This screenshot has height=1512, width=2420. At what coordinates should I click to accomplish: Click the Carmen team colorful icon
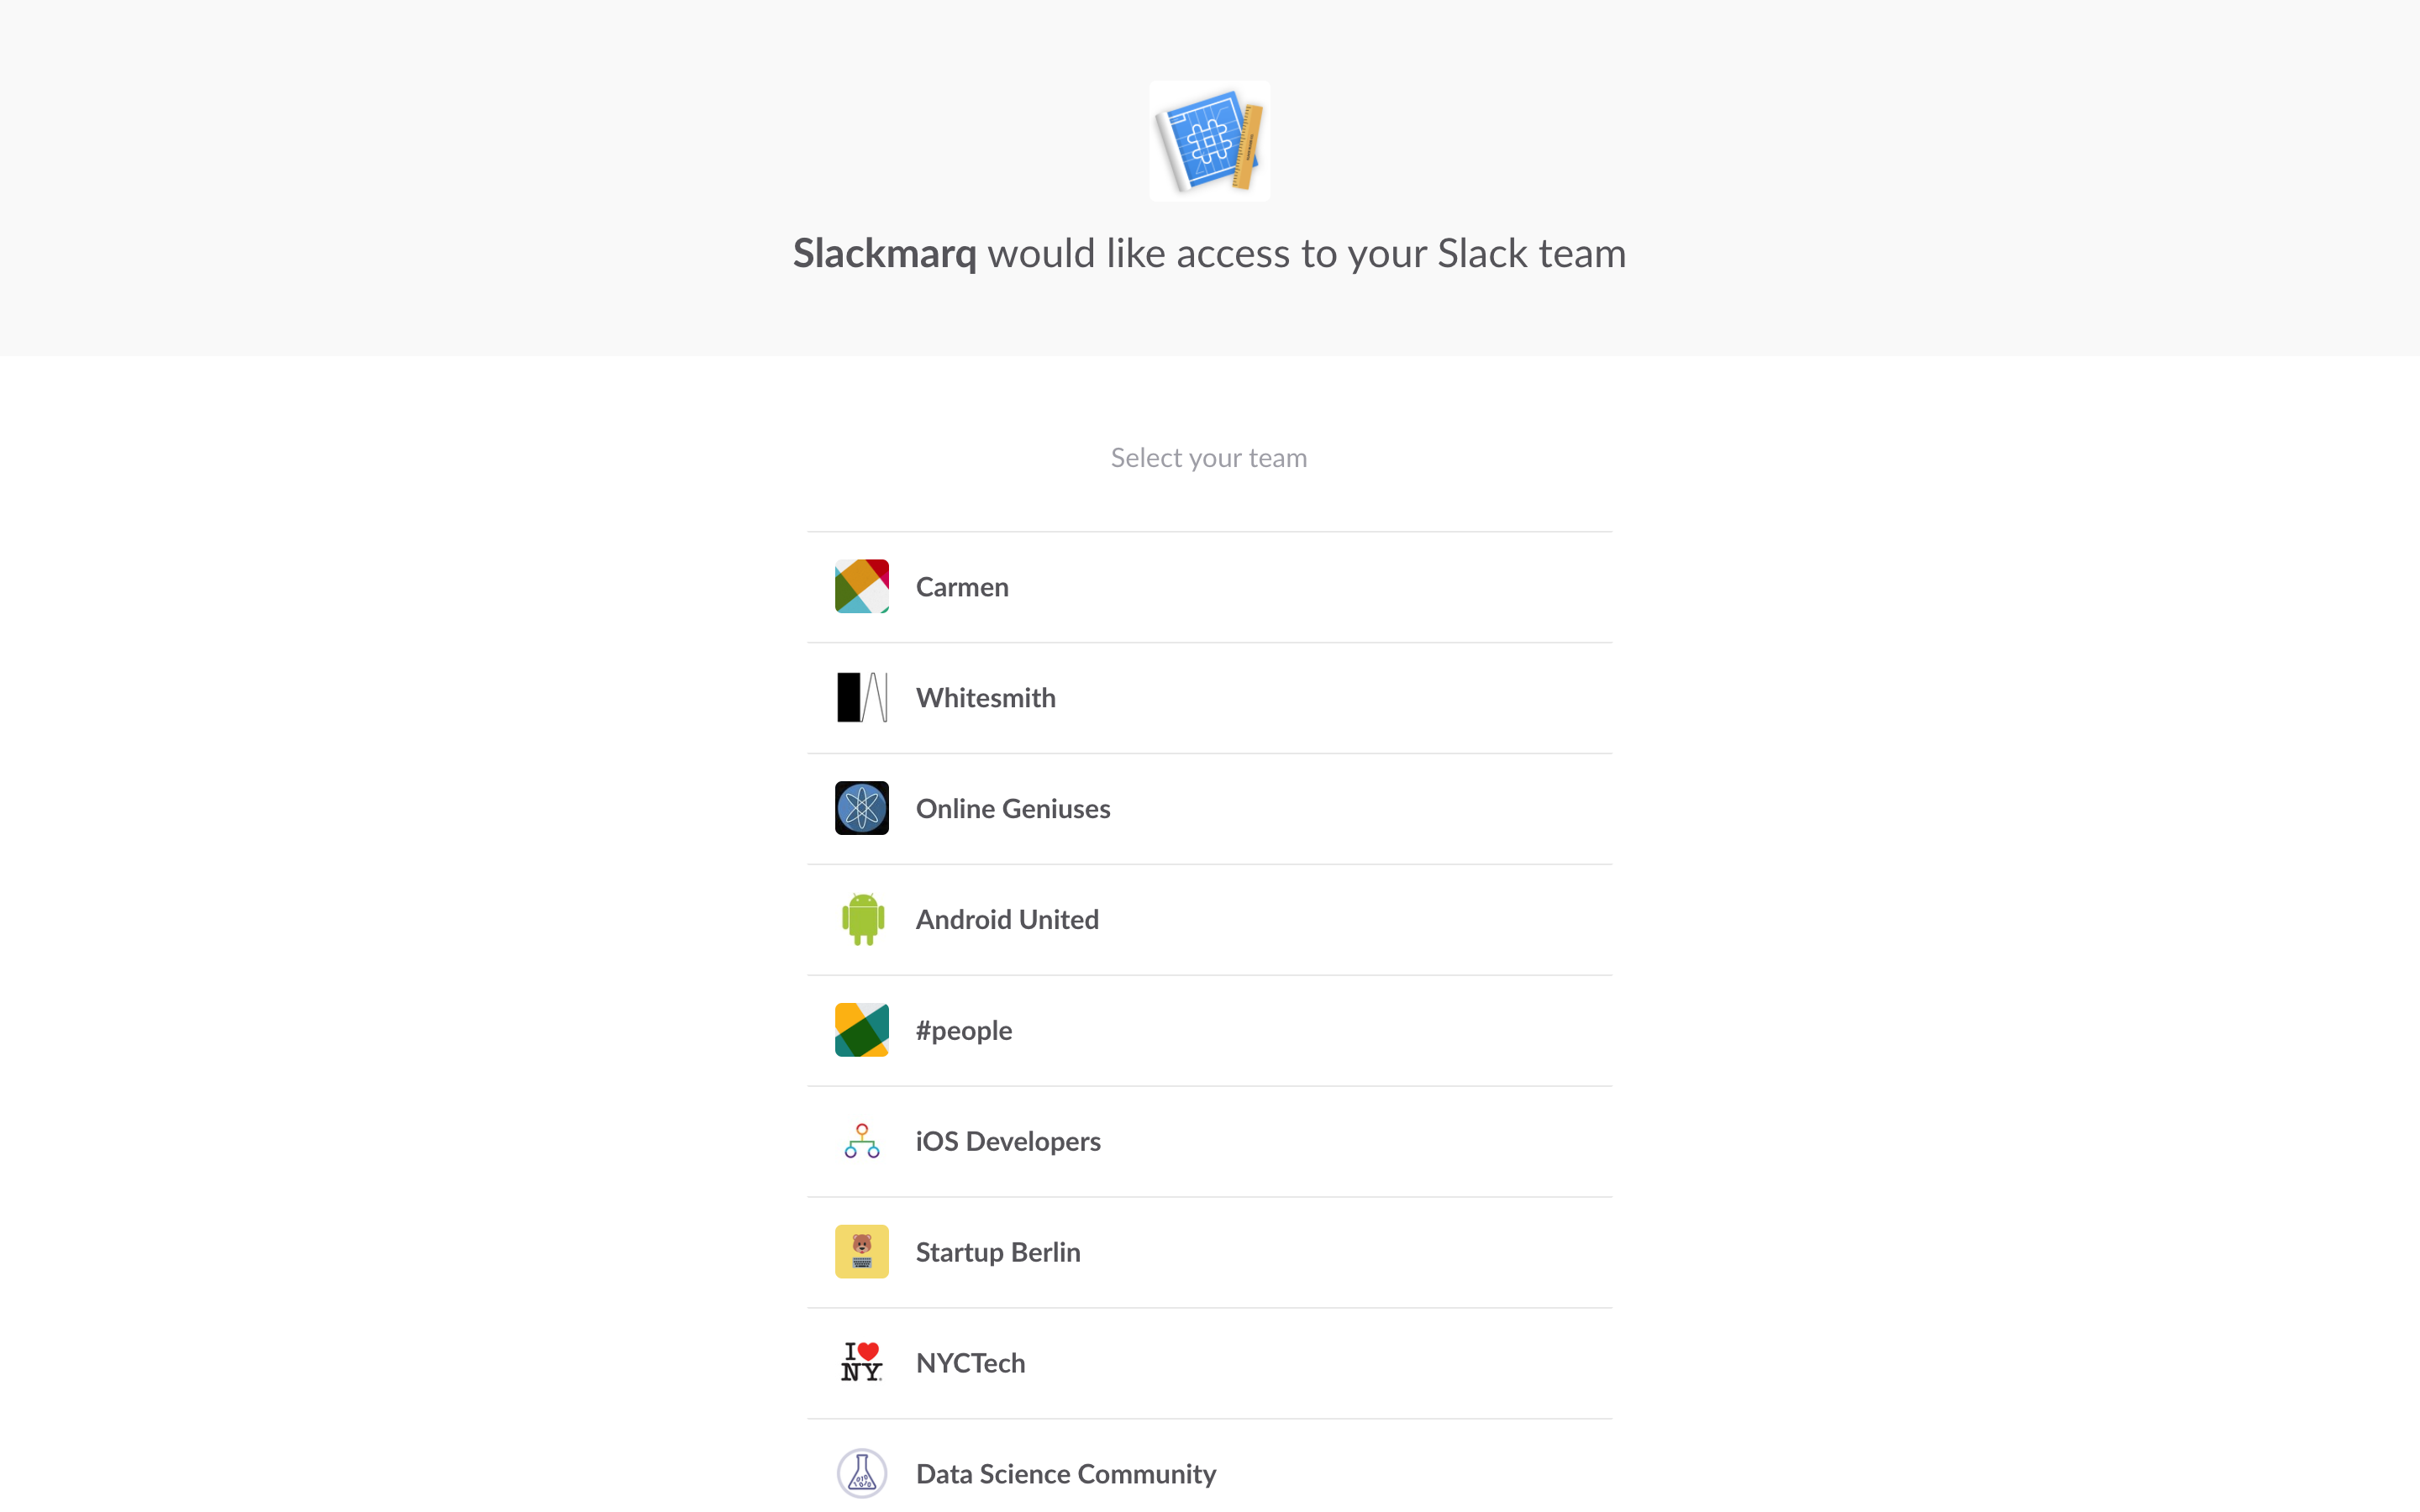861,586
